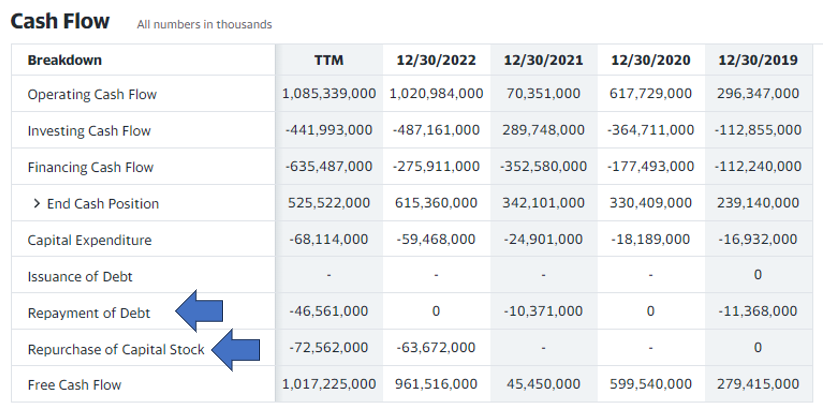
Task: Click TTM investing cash flow -441,993,000
Action: pos(329,130)
